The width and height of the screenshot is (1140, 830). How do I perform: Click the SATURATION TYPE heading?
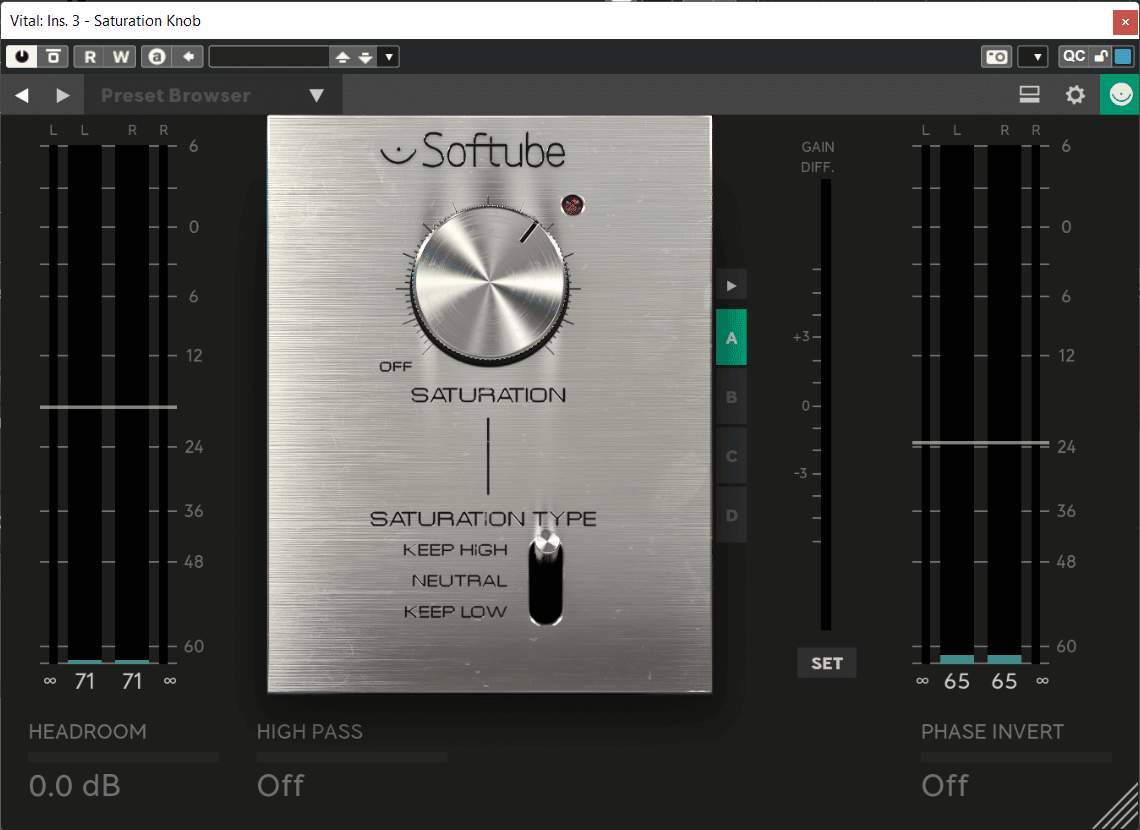coord(483,519)
